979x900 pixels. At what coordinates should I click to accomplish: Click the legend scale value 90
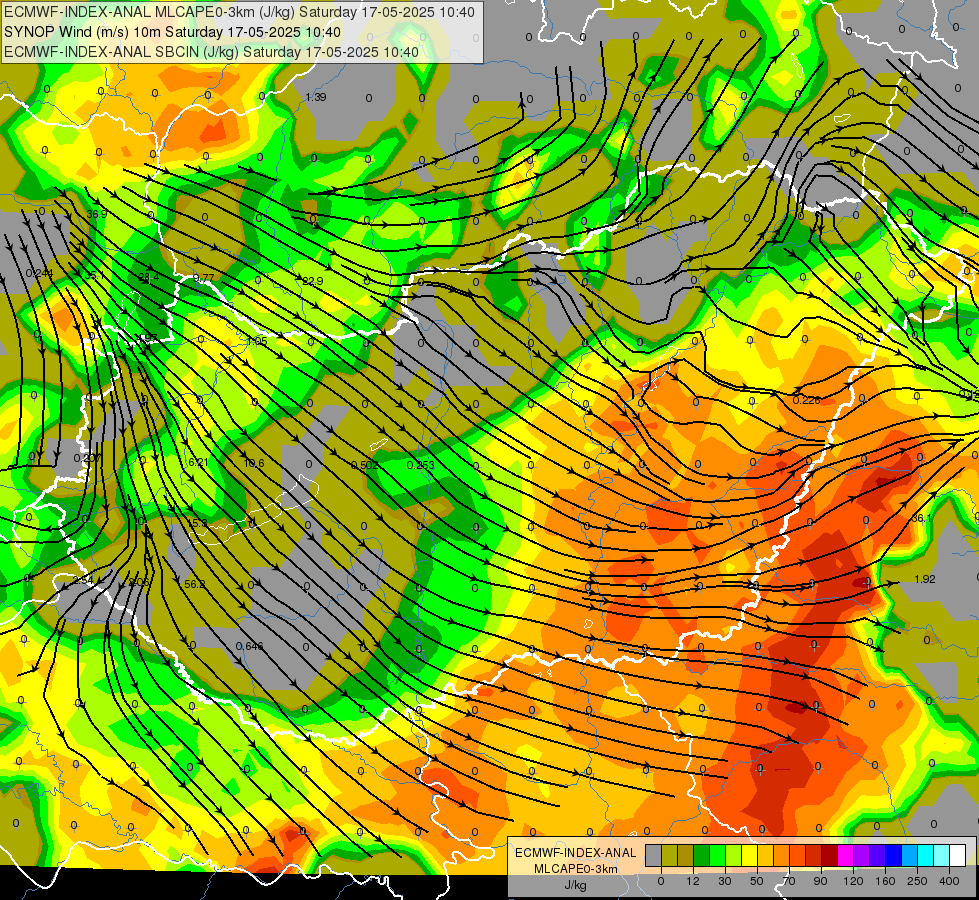click(x=820, y=881)
